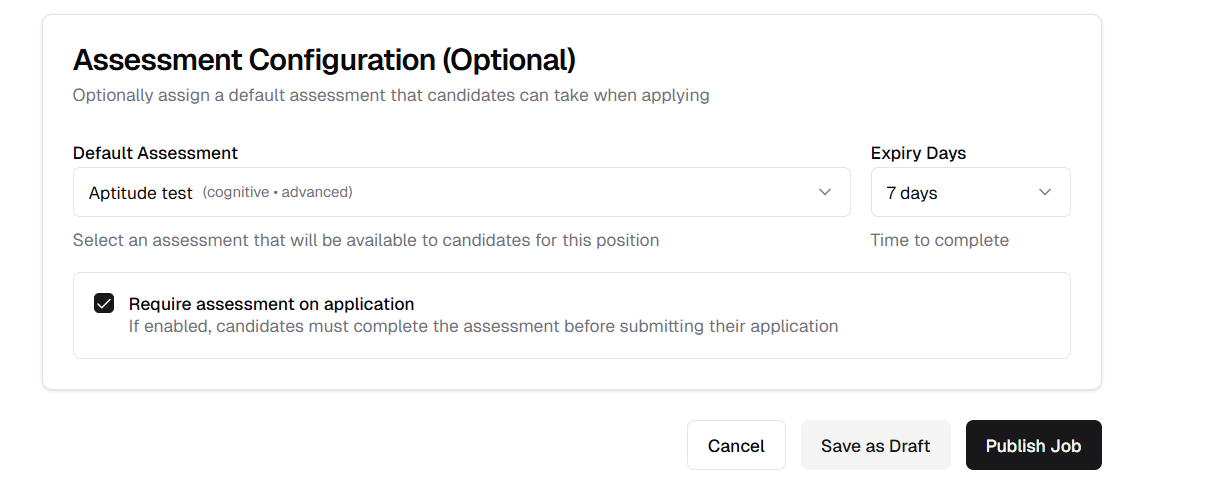
Task: Open the Expiry Days '7 days' dropdown
Action: 970,192
